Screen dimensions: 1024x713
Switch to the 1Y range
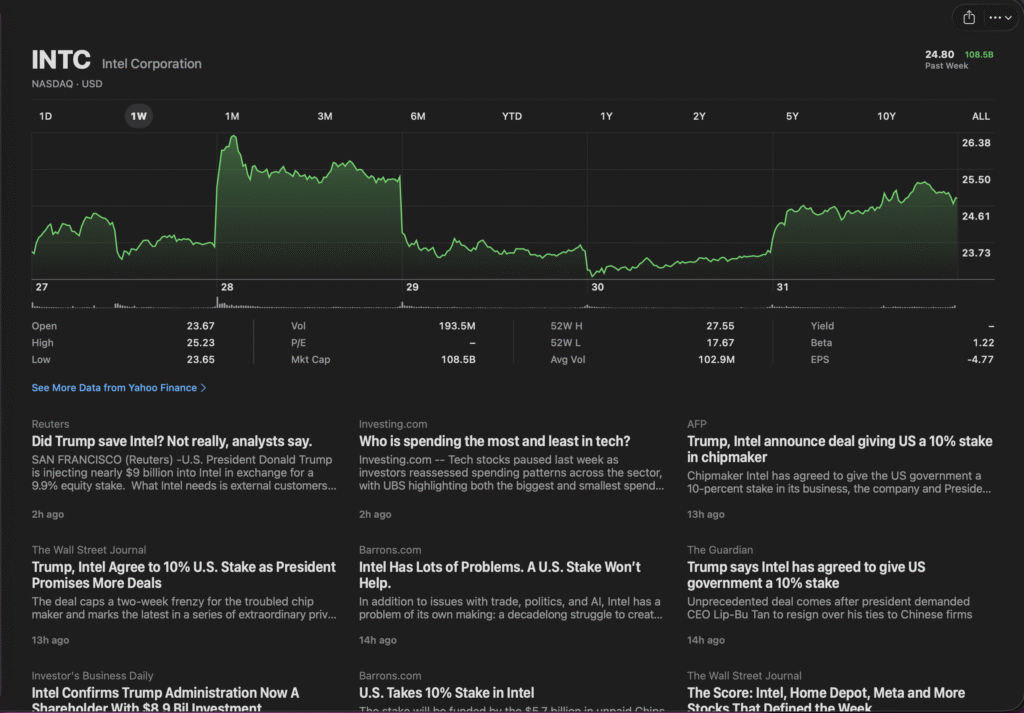606,116
